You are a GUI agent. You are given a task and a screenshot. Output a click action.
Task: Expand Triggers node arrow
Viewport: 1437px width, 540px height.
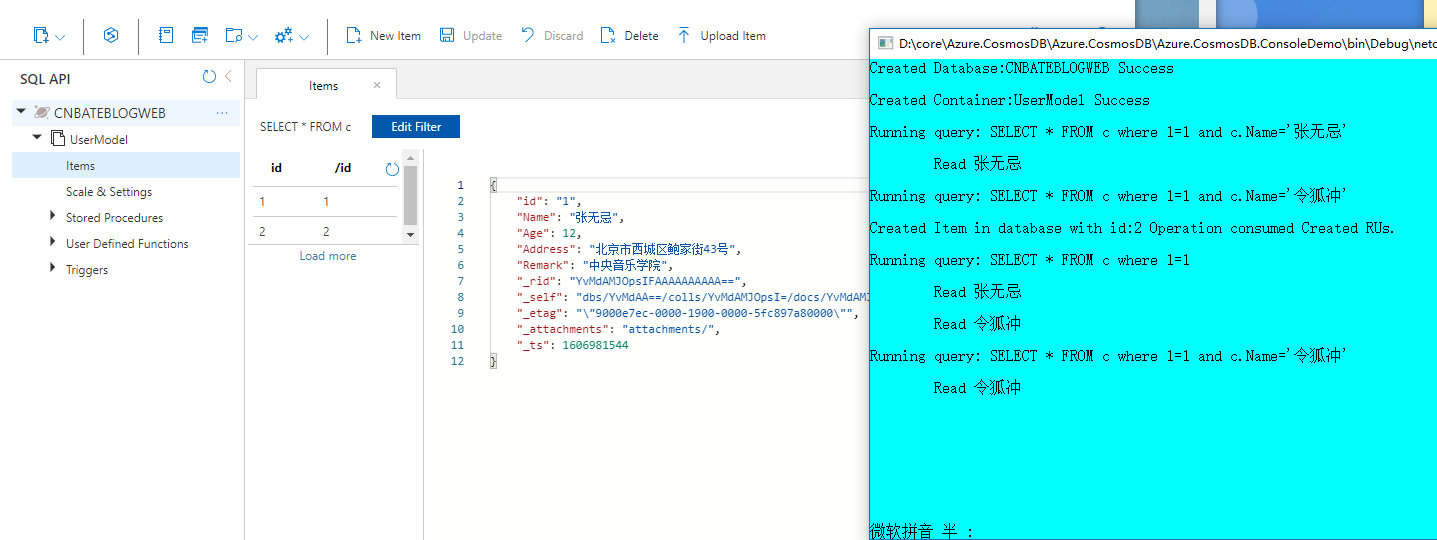53,268
